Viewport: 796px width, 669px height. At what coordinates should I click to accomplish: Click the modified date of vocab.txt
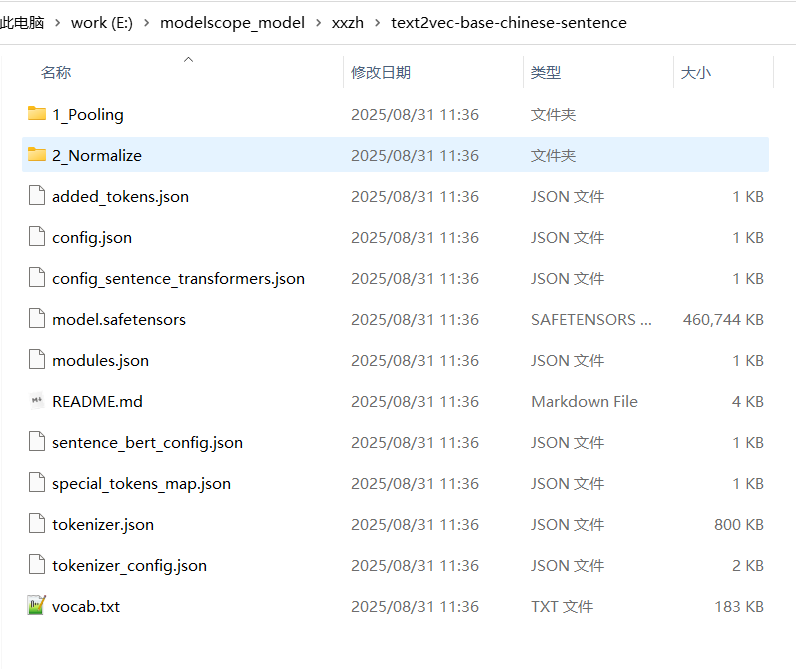[415, 607]
